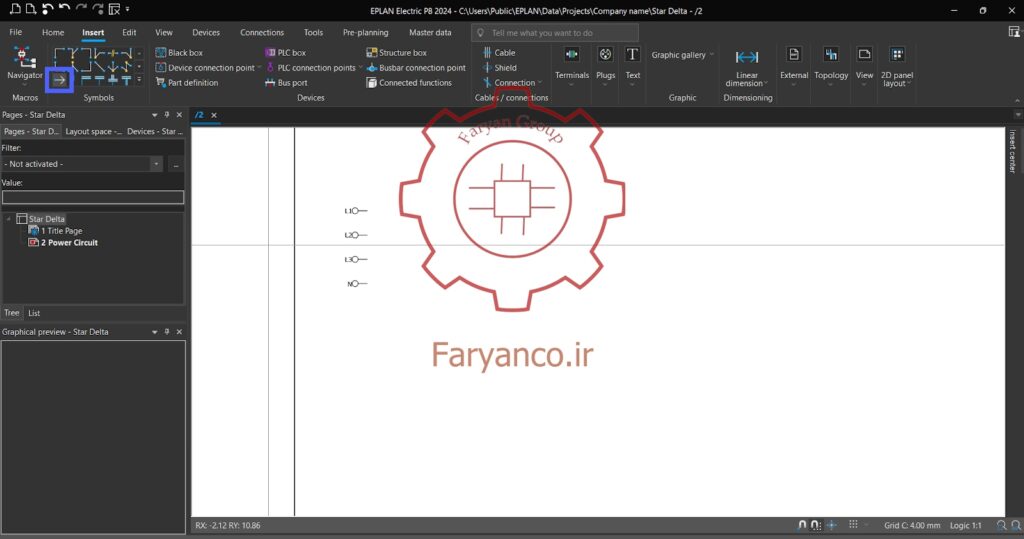The width and height of the screenshot is (1024, 539).
Task: Insert a Cable definition
Action: (x=499, y=52)
